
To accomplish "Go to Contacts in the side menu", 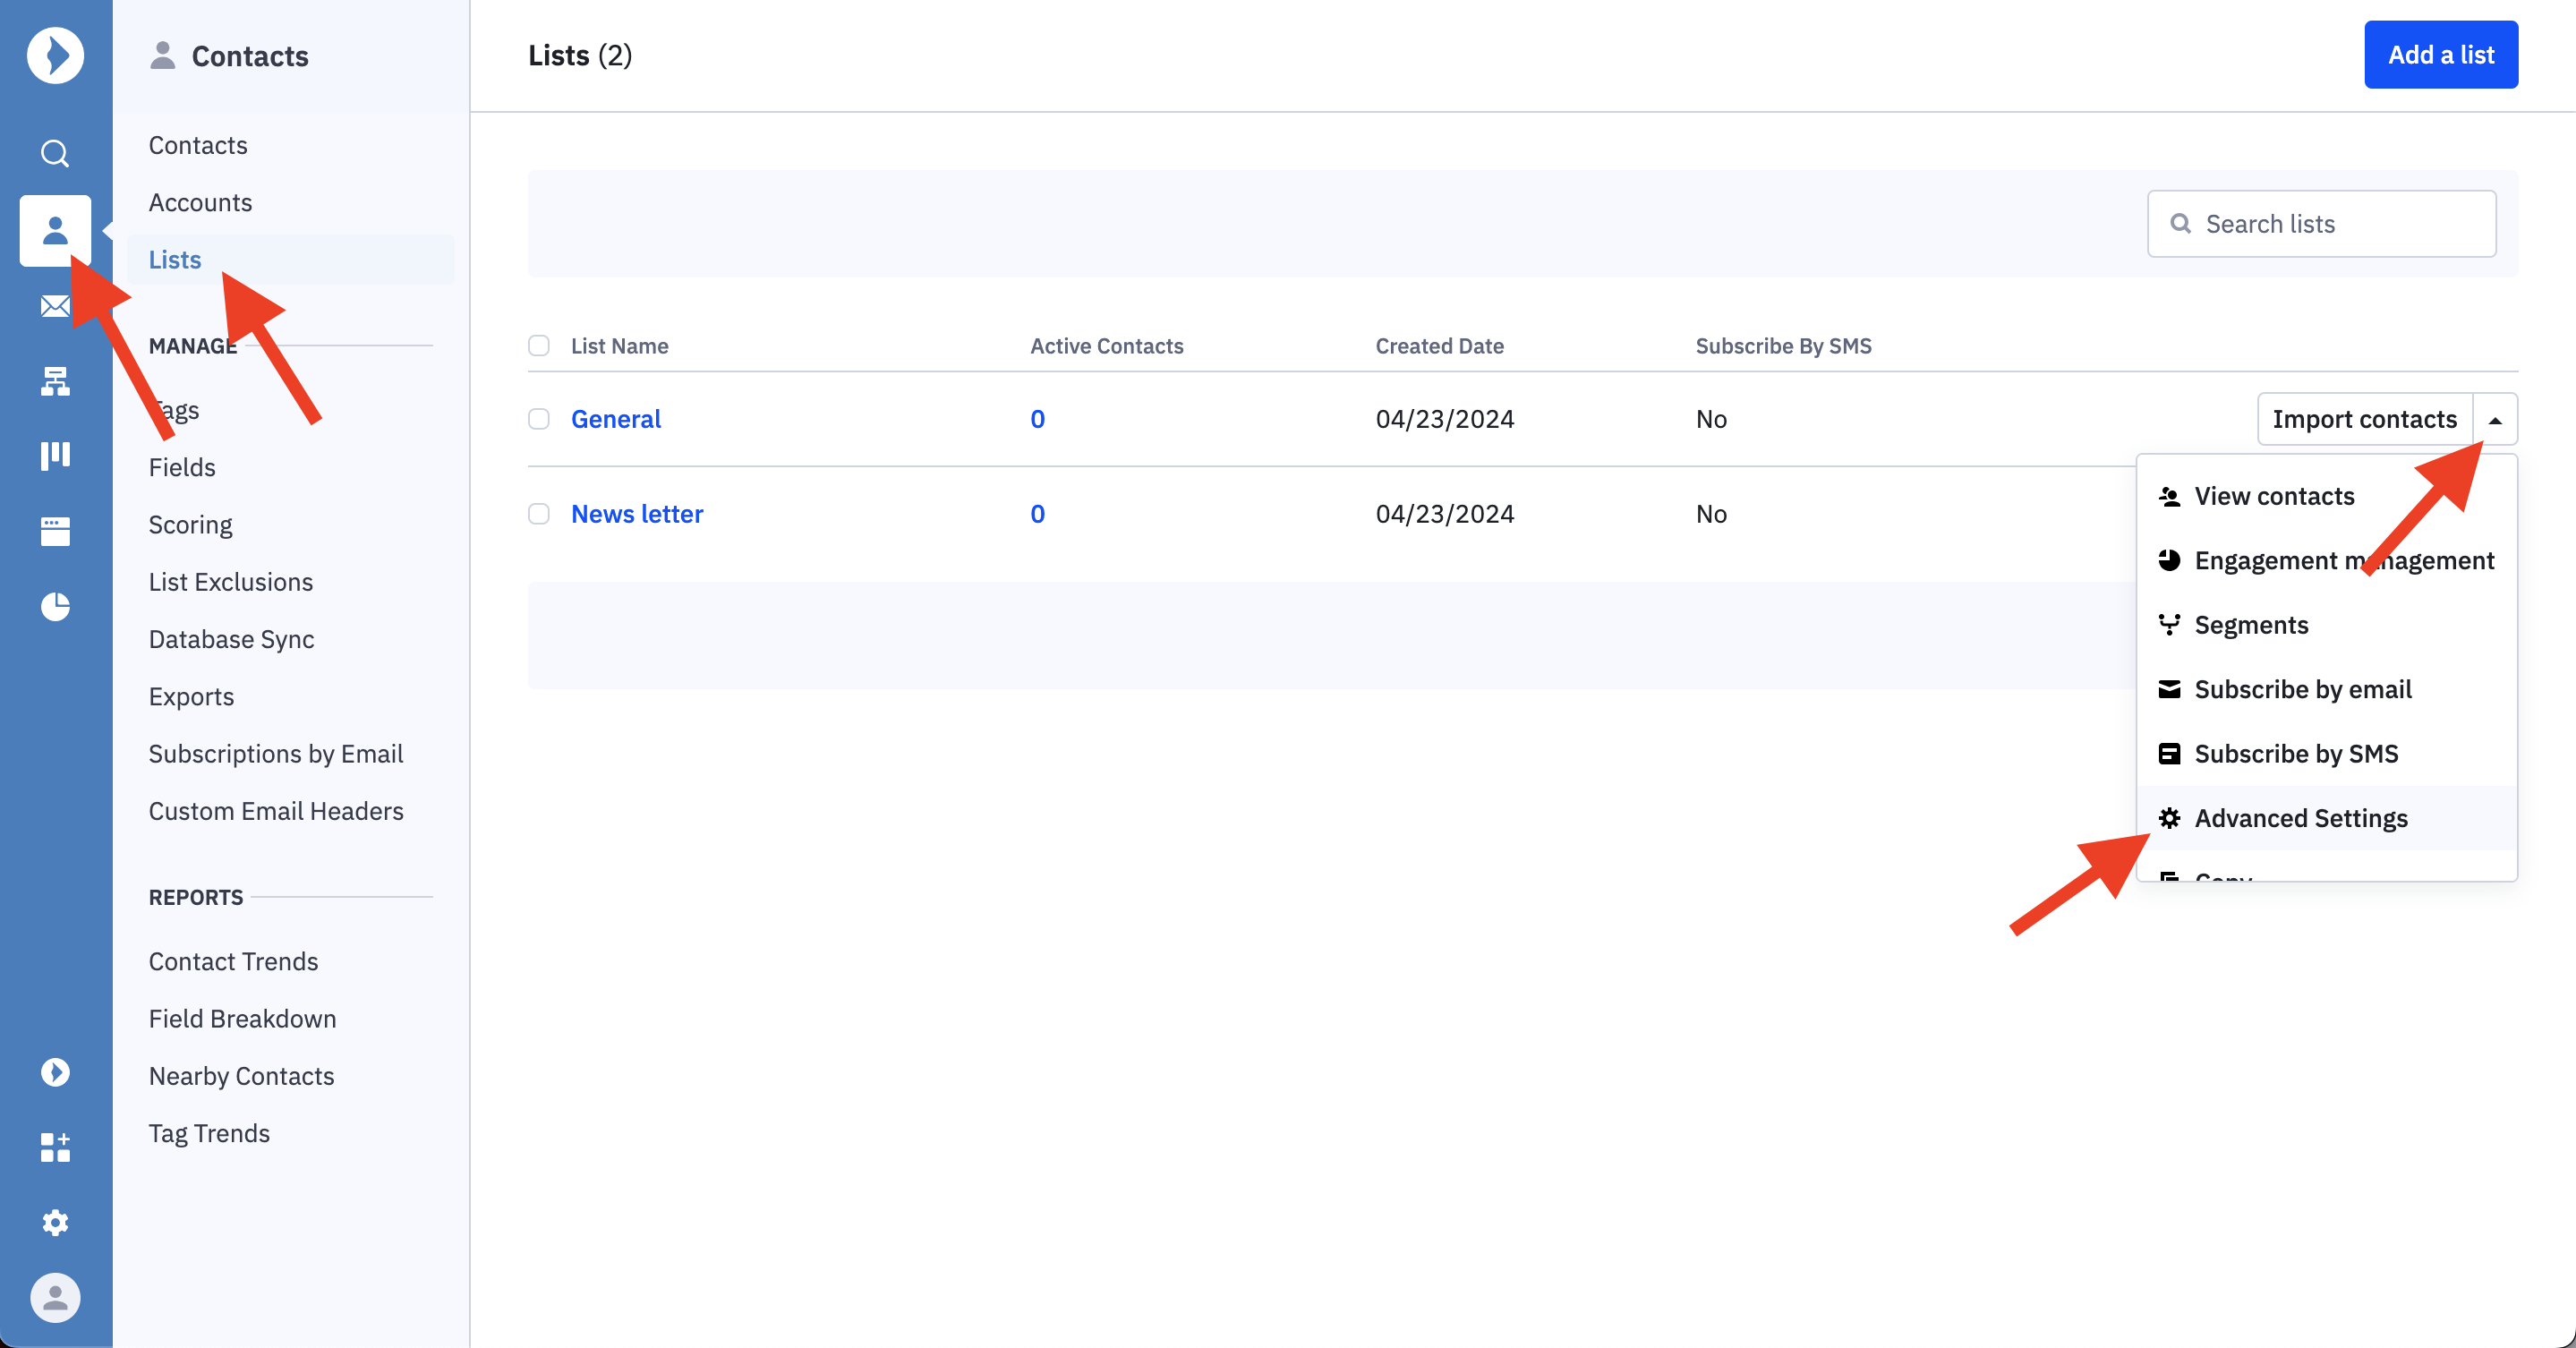I will pos(198,145).
